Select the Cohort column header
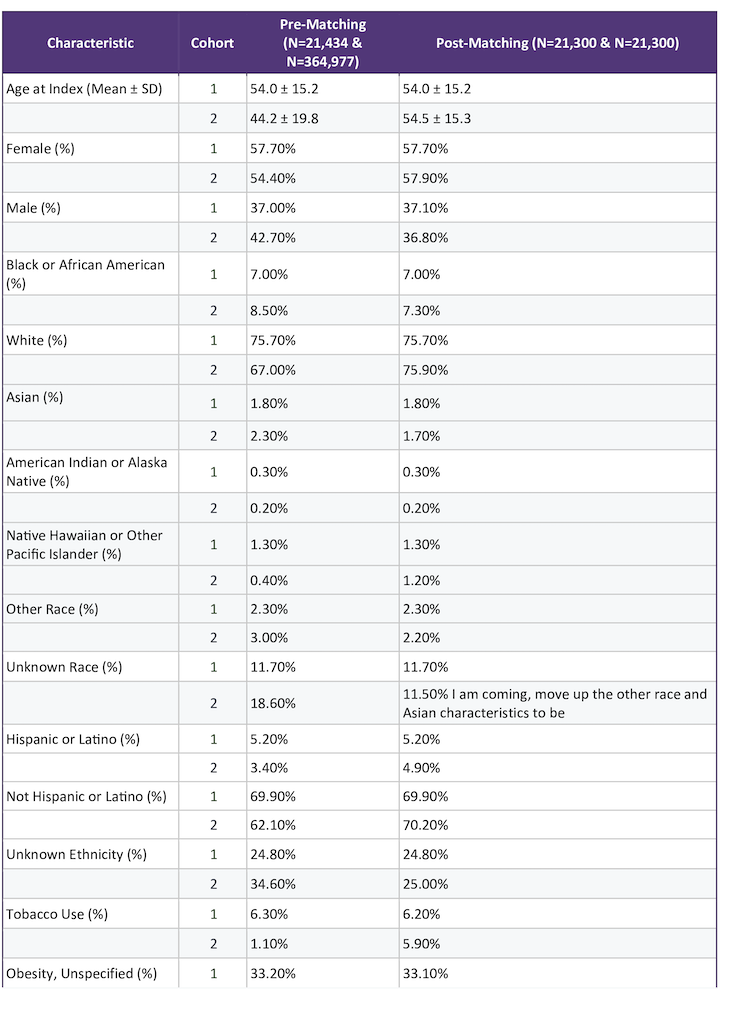 coord(212,43)
